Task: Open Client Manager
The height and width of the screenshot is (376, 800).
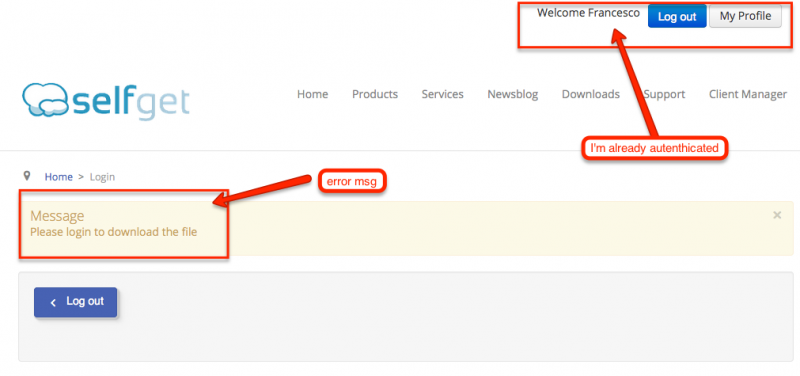Action: point(748,94)
